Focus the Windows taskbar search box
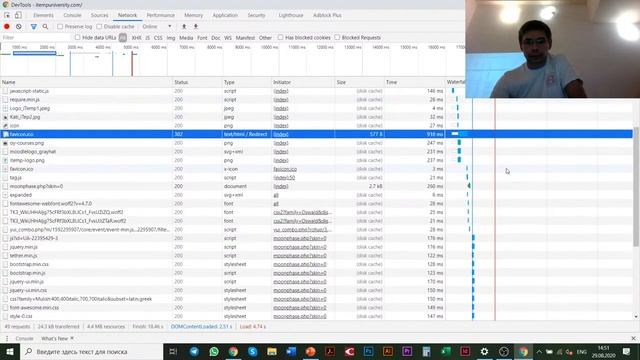 [x=91, y=351]
